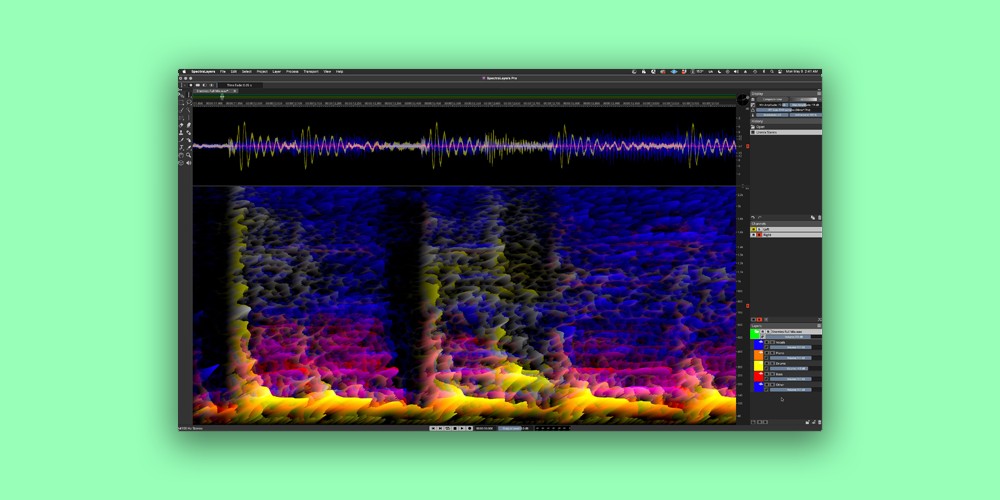Viewport: 1000px width, 500px height.
Task: Click the round dial at timeline's right end
Action: click(x=743, y=99)
